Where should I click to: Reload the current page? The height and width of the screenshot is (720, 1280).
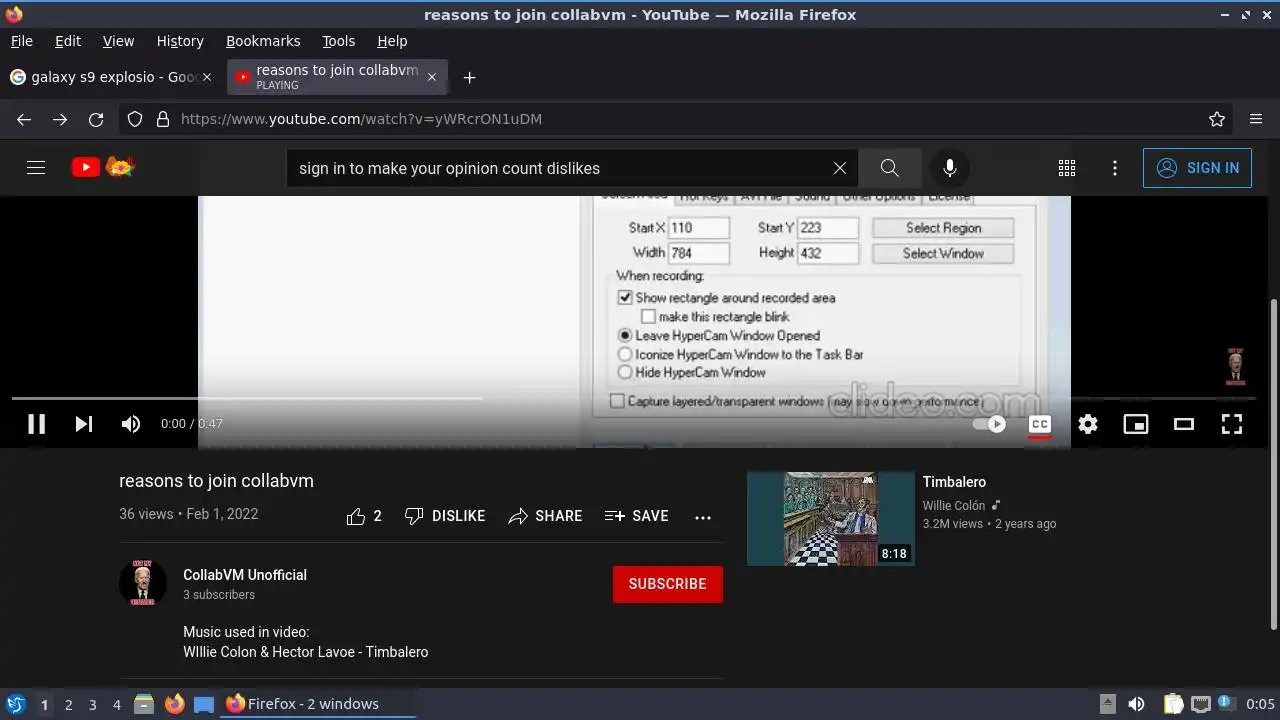96,119
